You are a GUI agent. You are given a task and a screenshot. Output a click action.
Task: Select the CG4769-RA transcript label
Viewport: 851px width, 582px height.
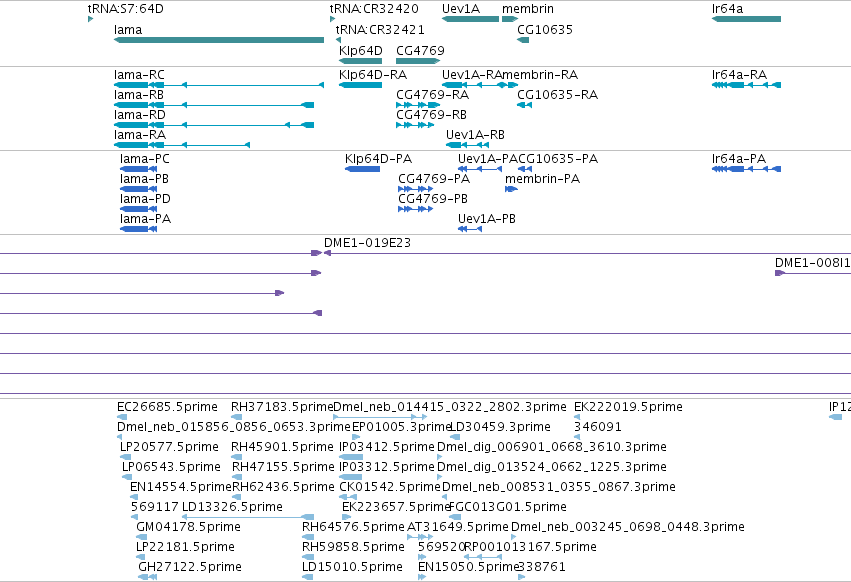point(433,94)
